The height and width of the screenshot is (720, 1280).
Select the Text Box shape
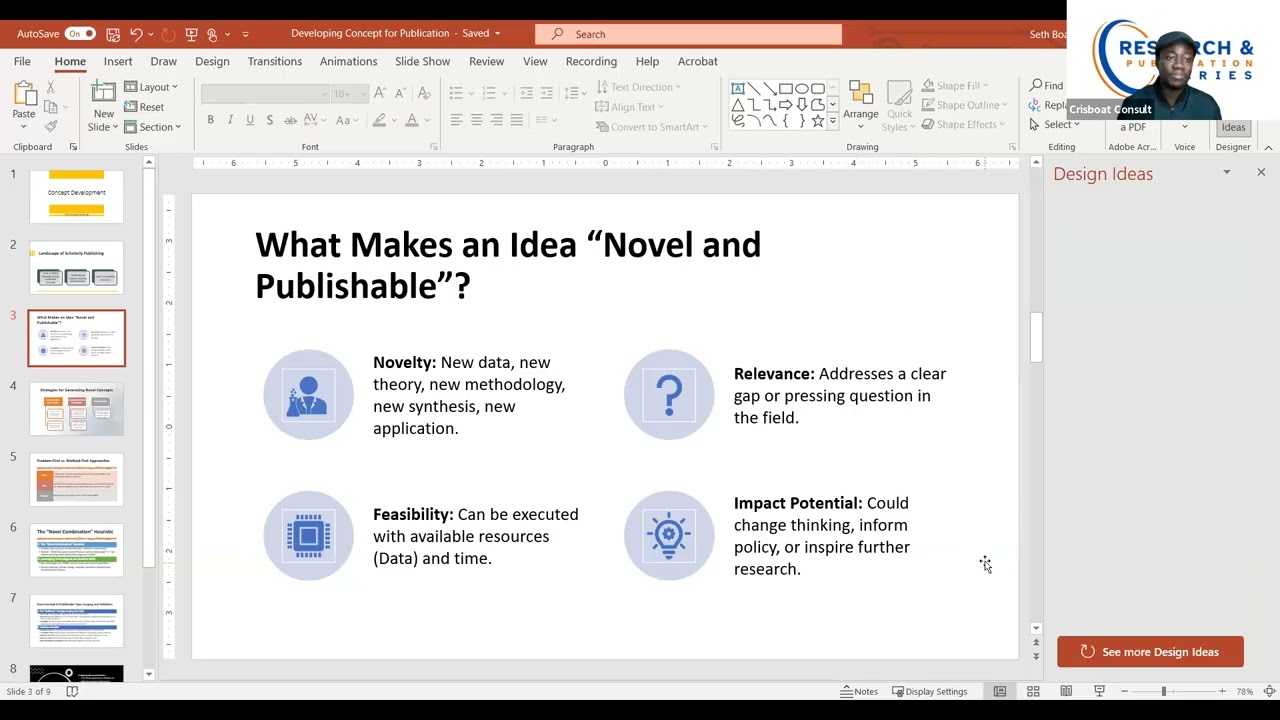(738, 88)
